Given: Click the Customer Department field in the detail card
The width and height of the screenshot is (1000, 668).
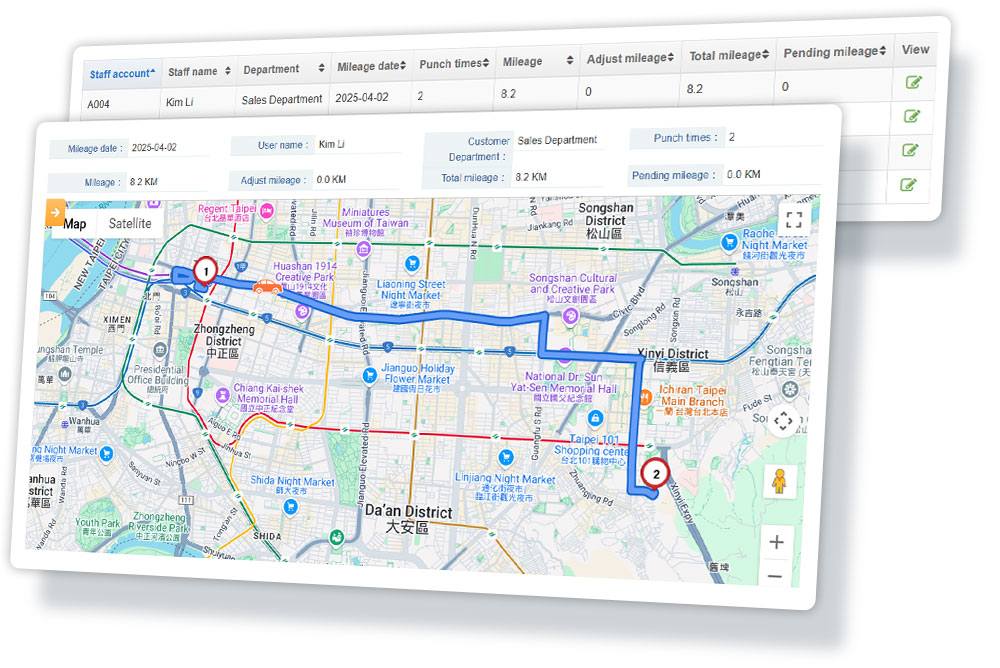Looking at the screenshot, I should [x=558, y=140].
